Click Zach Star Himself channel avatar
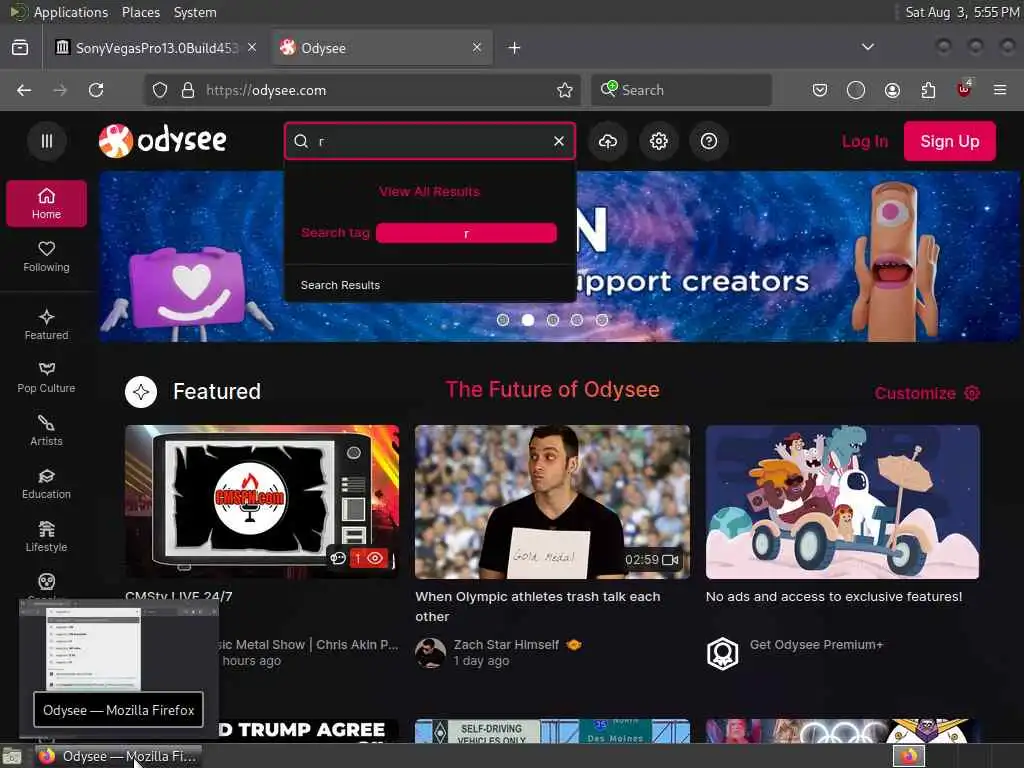 click(x=430, y=652)
